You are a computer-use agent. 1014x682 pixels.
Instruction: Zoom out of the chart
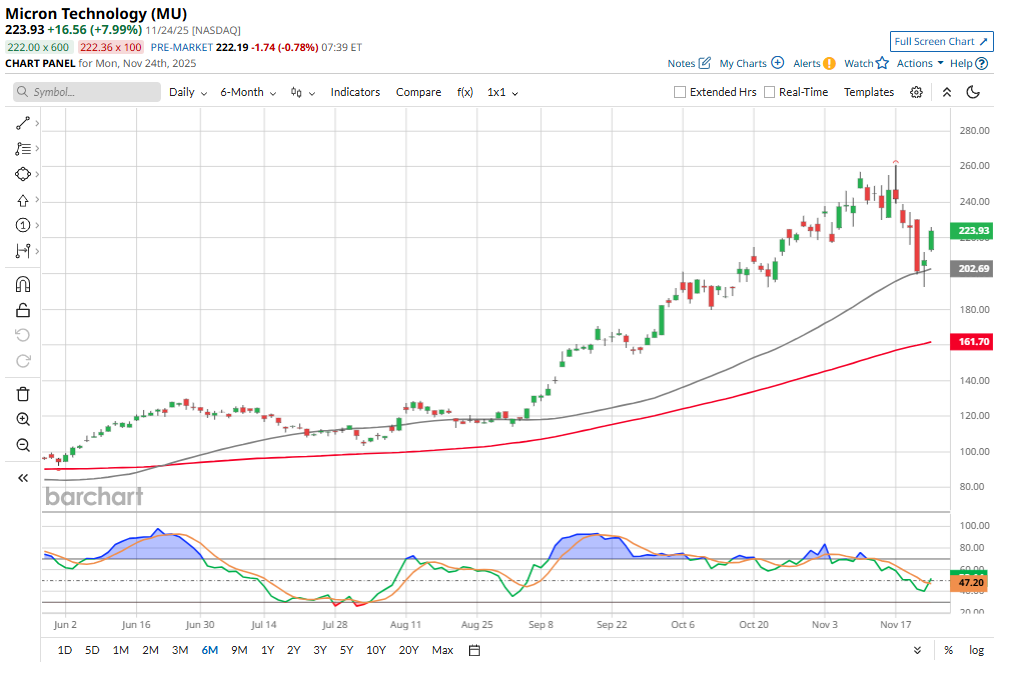pos(23,445)
